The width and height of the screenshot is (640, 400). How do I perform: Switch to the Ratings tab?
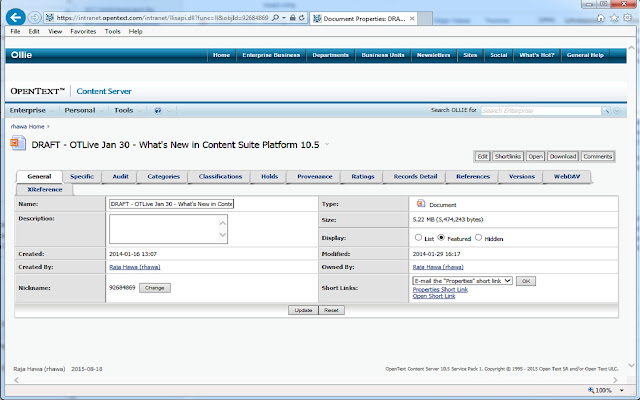363,177
